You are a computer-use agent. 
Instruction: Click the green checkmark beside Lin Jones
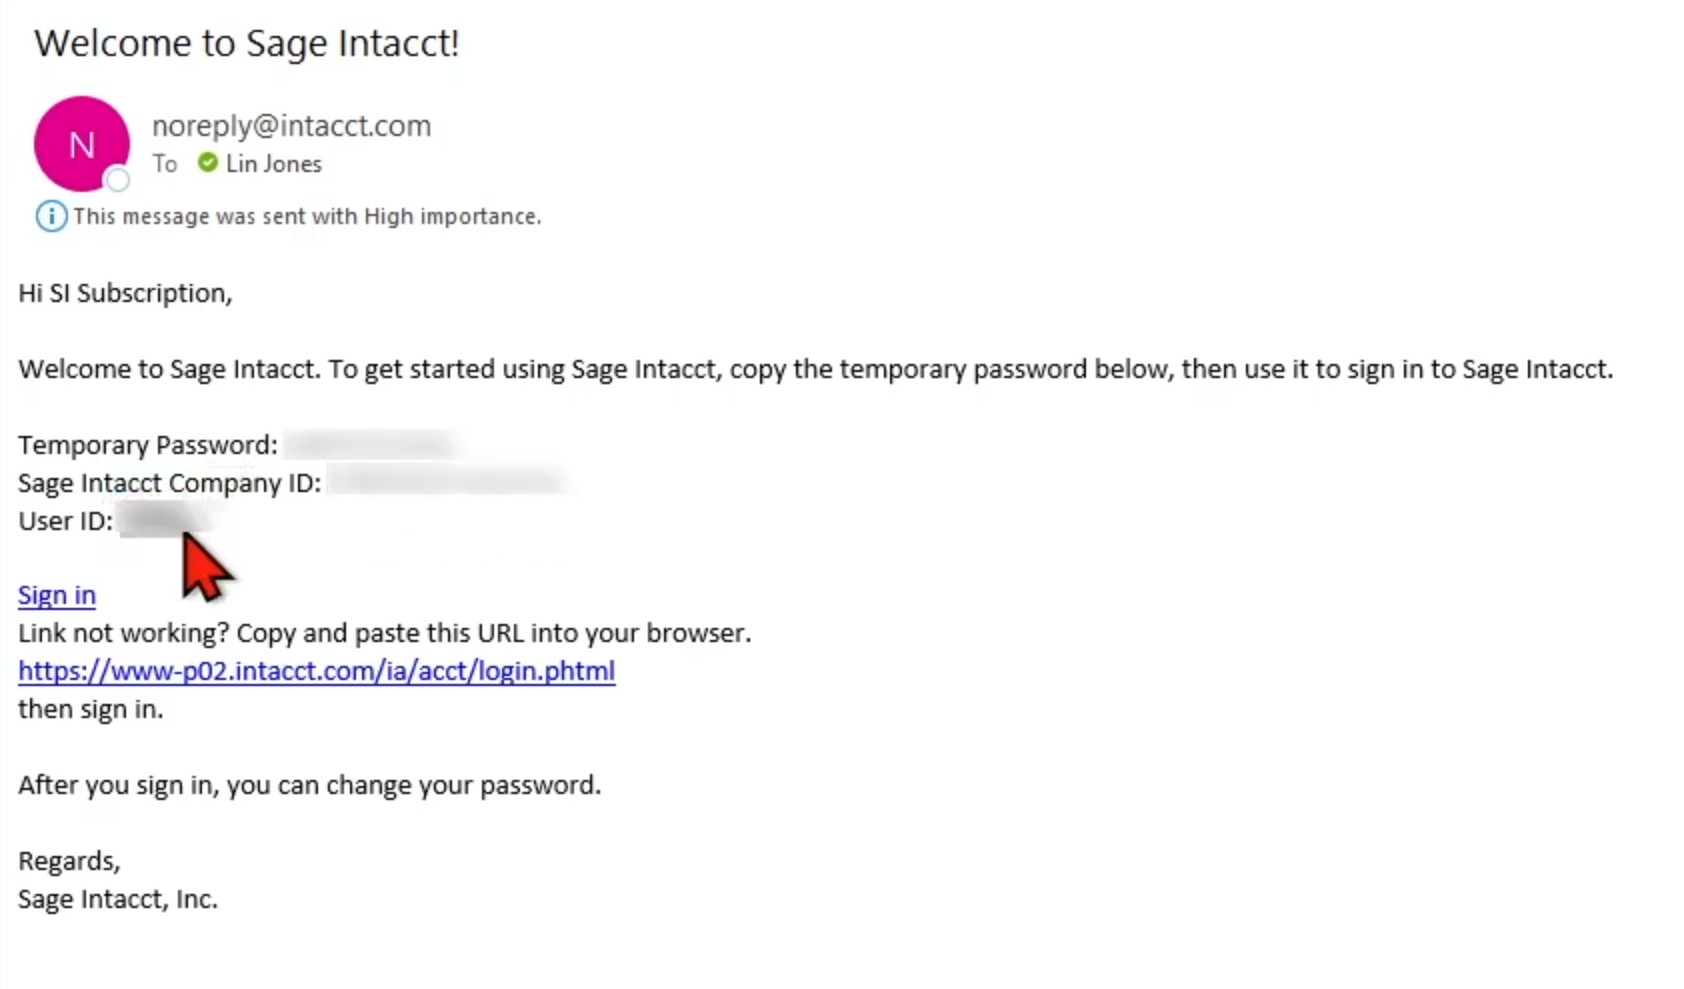[x=207, y=163]
